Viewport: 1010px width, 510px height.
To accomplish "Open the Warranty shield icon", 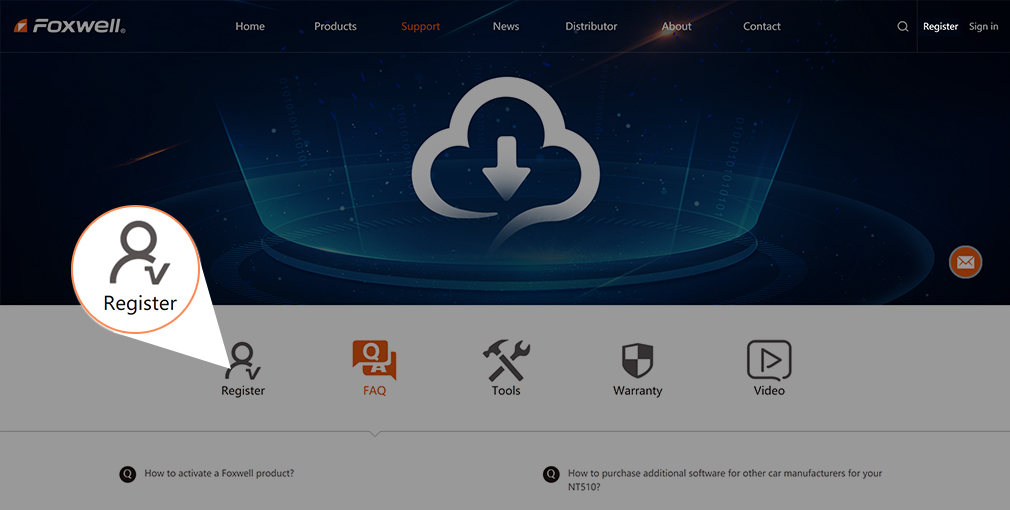I will (637, 361).
